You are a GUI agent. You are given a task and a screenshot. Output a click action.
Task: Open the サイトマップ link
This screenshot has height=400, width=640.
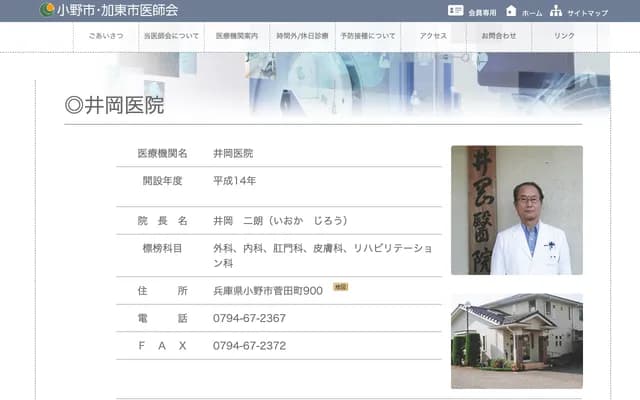pos(588,13)
